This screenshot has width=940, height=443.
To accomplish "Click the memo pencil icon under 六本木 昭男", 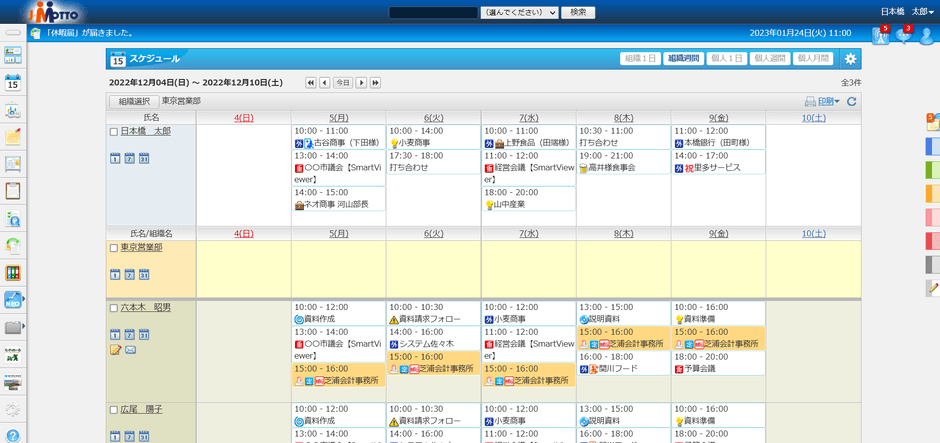I will pyautogui.click(x=115, y=349).
